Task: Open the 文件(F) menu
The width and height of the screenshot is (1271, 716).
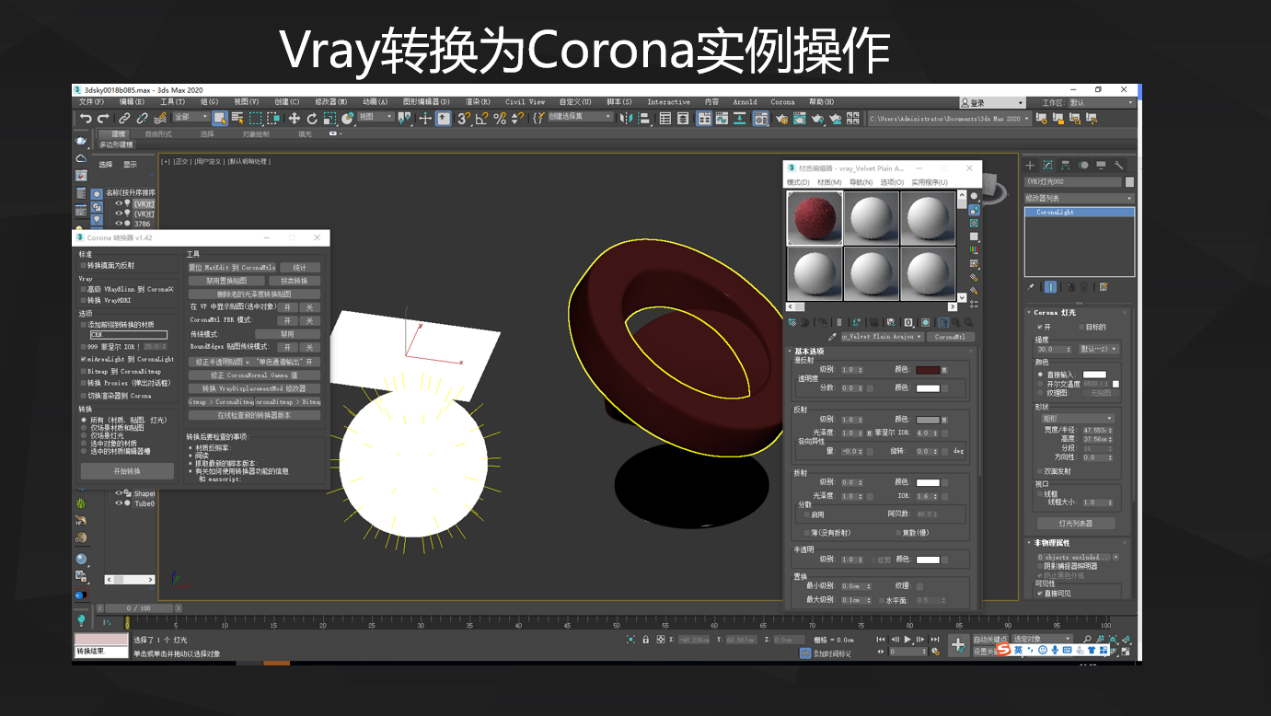Action: pyautogui.click(x=91, y=102)
